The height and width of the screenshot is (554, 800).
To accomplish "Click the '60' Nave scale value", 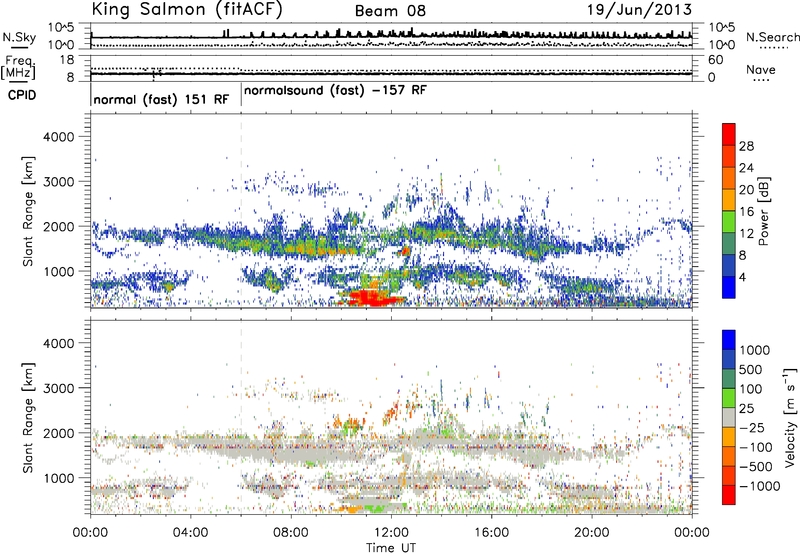I will click(715, 60).
